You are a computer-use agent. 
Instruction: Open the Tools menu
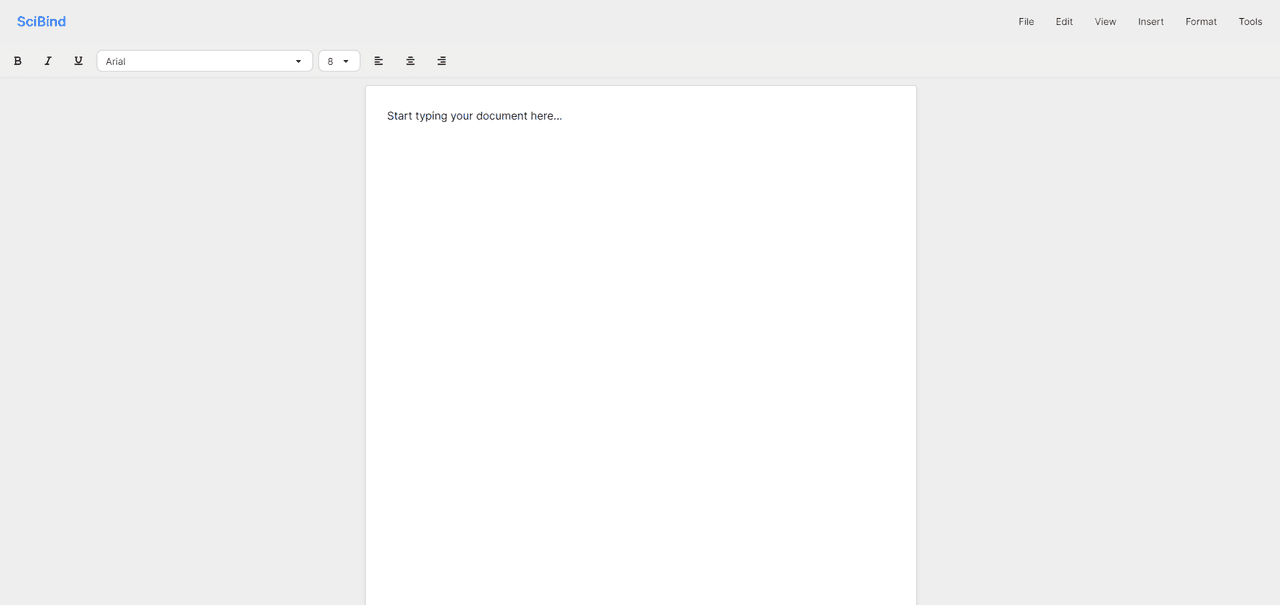[x=1250, y=21]
